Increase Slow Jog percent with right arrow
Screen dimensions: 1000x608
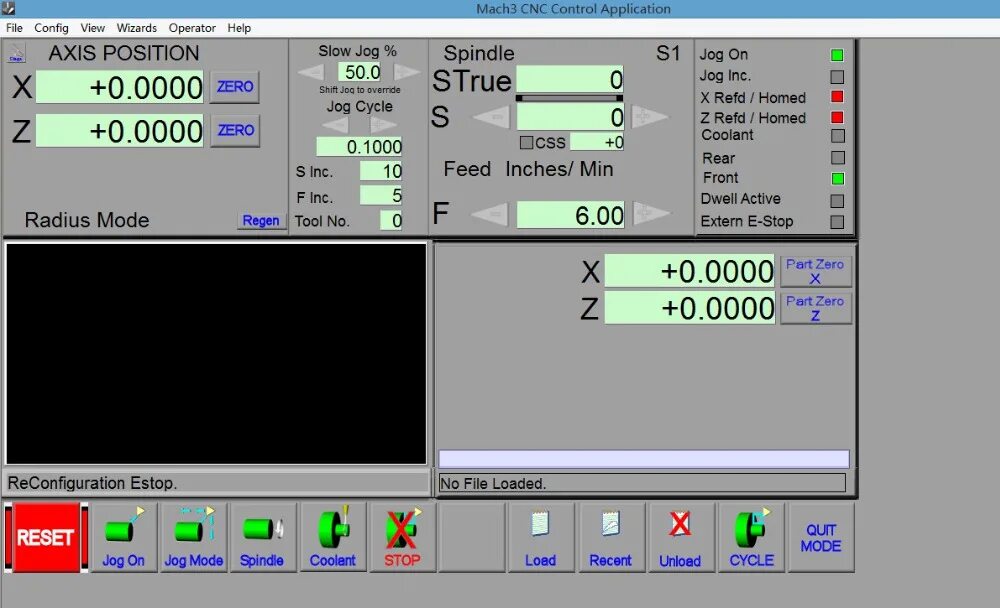[x=406, y=72]
